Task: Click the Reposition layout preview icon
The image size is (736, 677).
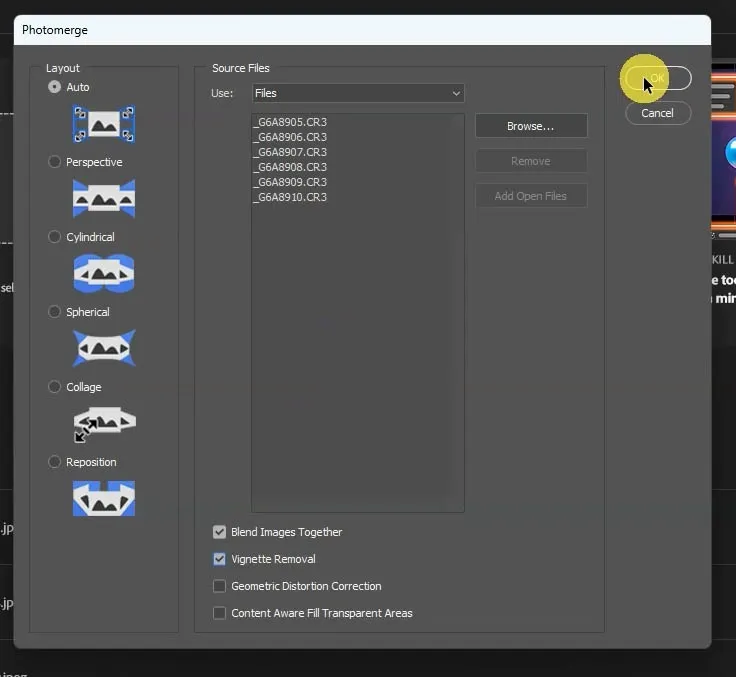Action: pos(104,499)
